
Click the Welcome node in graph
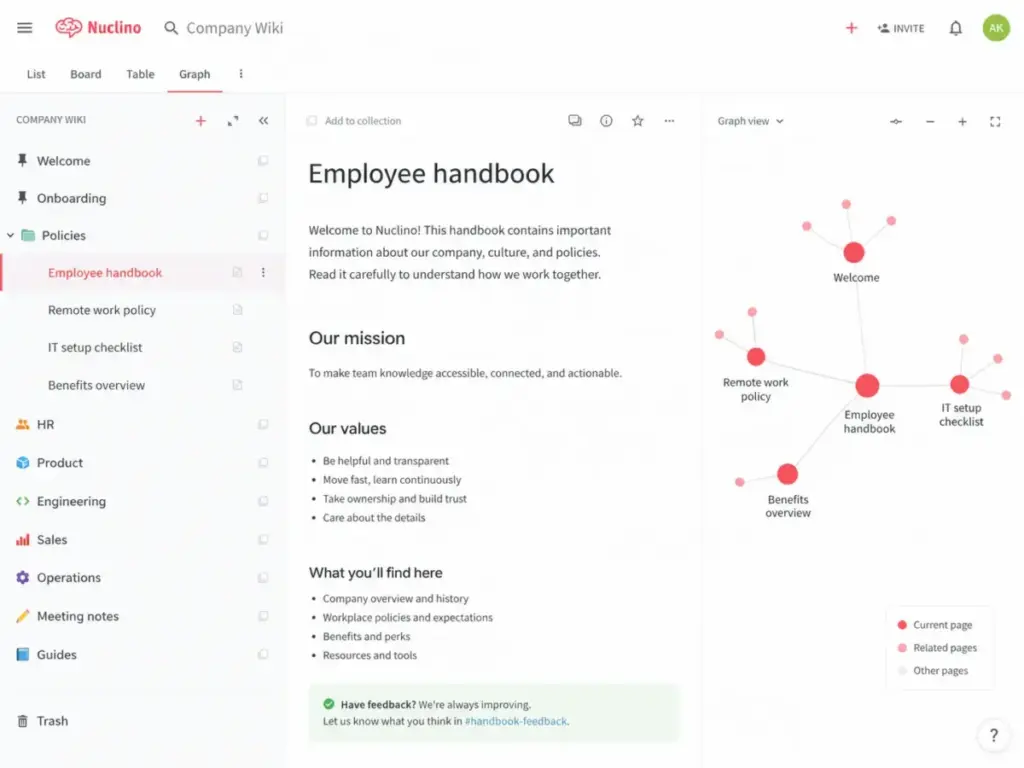click(854, 252)
